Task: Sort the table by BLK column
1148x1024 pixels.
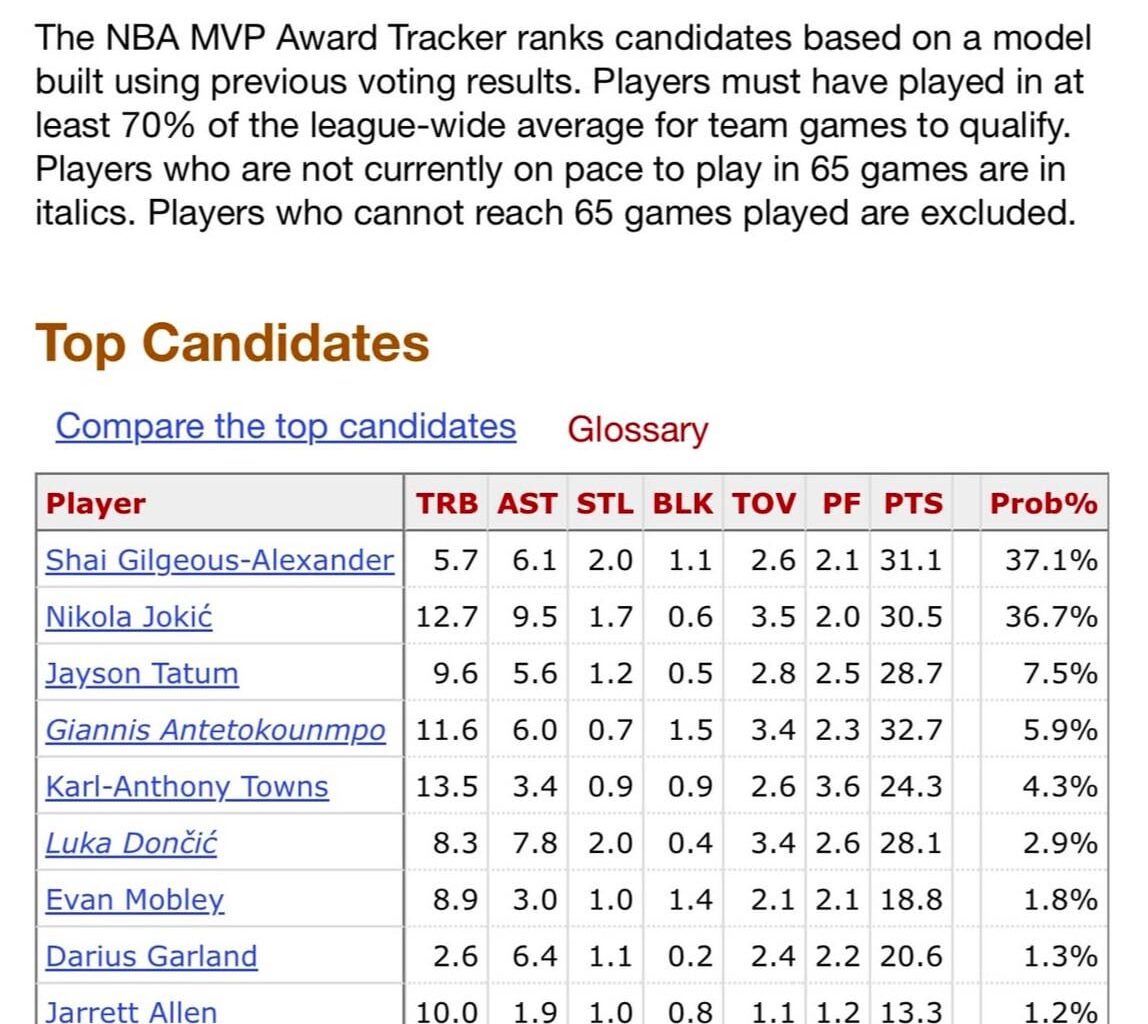Action: click(x=682, y=504)
